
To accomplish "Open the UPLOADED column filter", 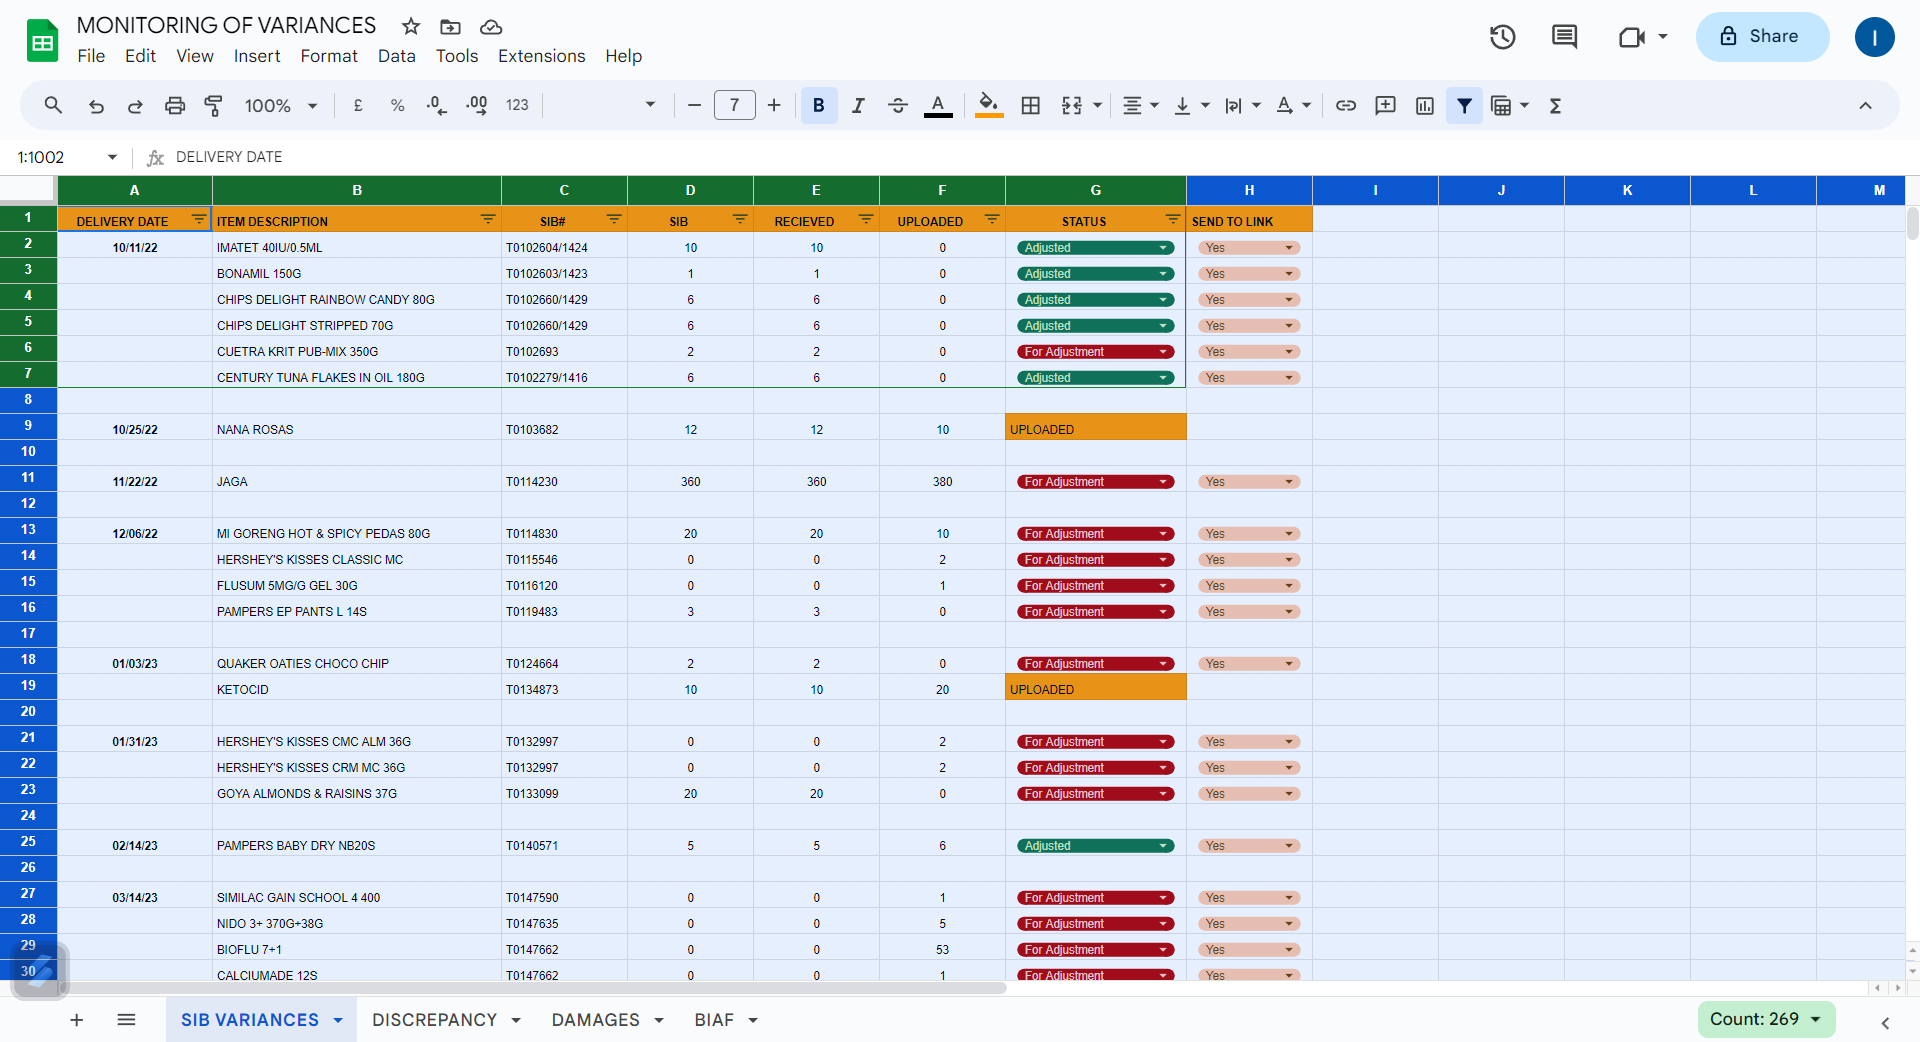I will tap(992, 219).
